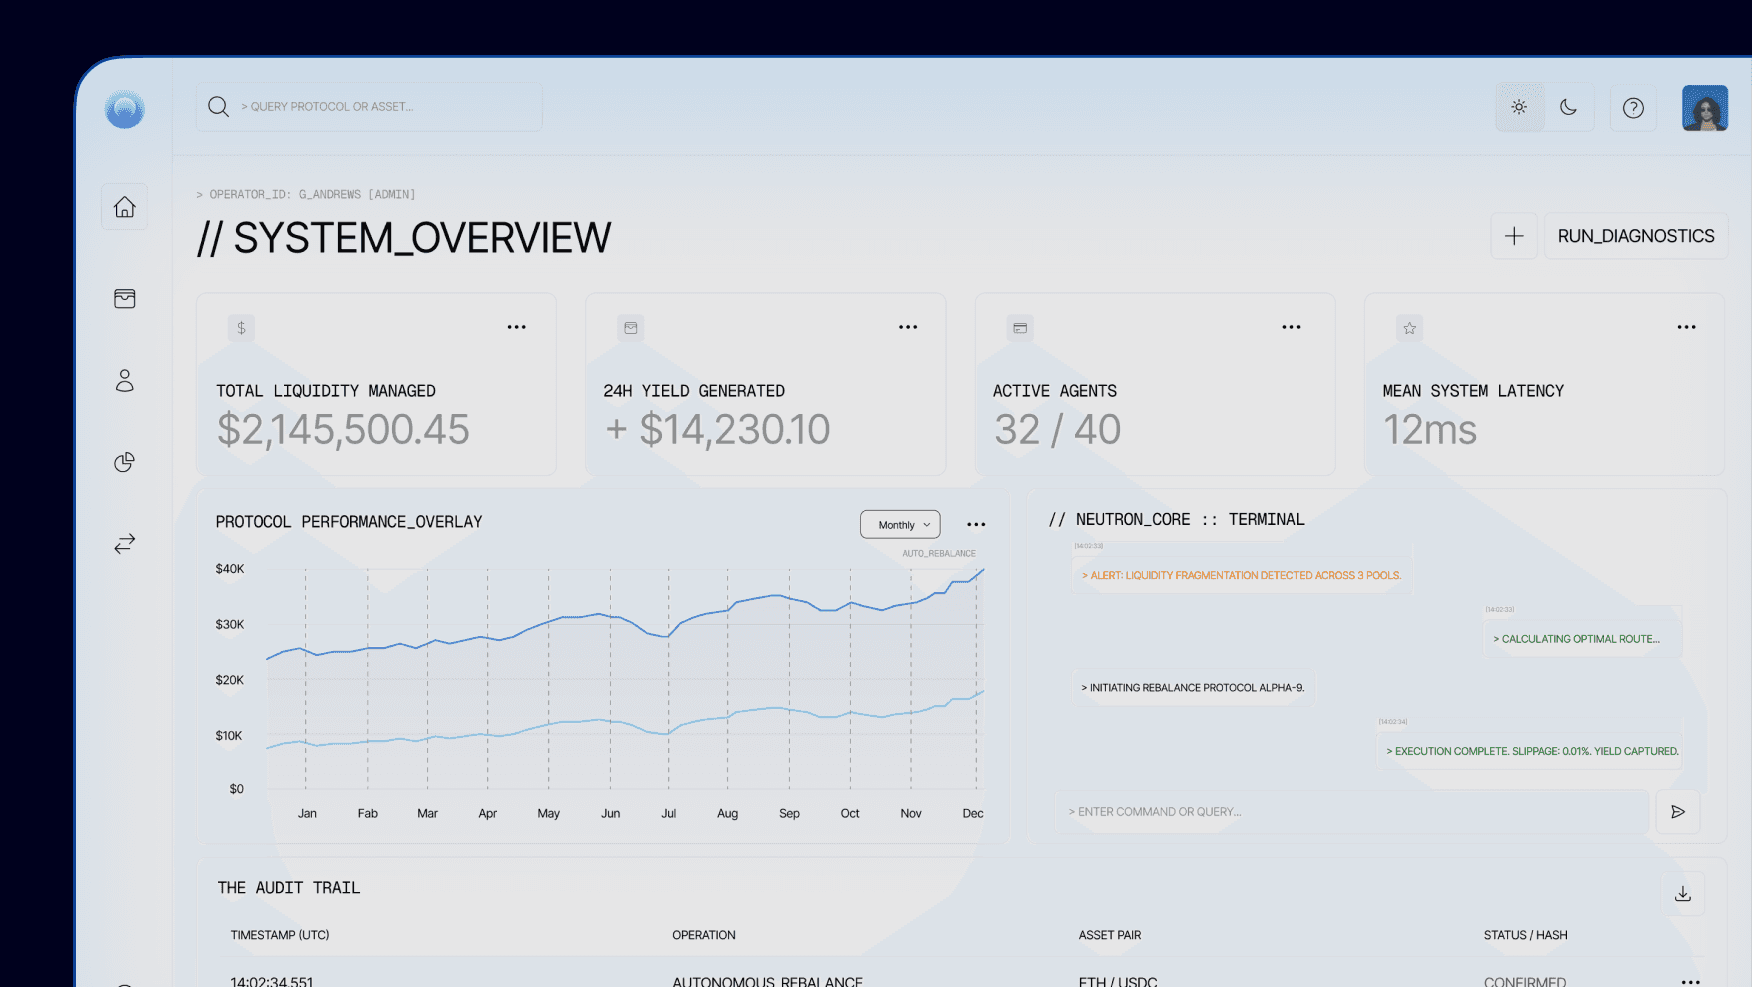This screenshot has width=1752, height=987.
Task: Click the OPERATOR_ID G_ANDREWS breadcrumb text
Action: point(306,194)
